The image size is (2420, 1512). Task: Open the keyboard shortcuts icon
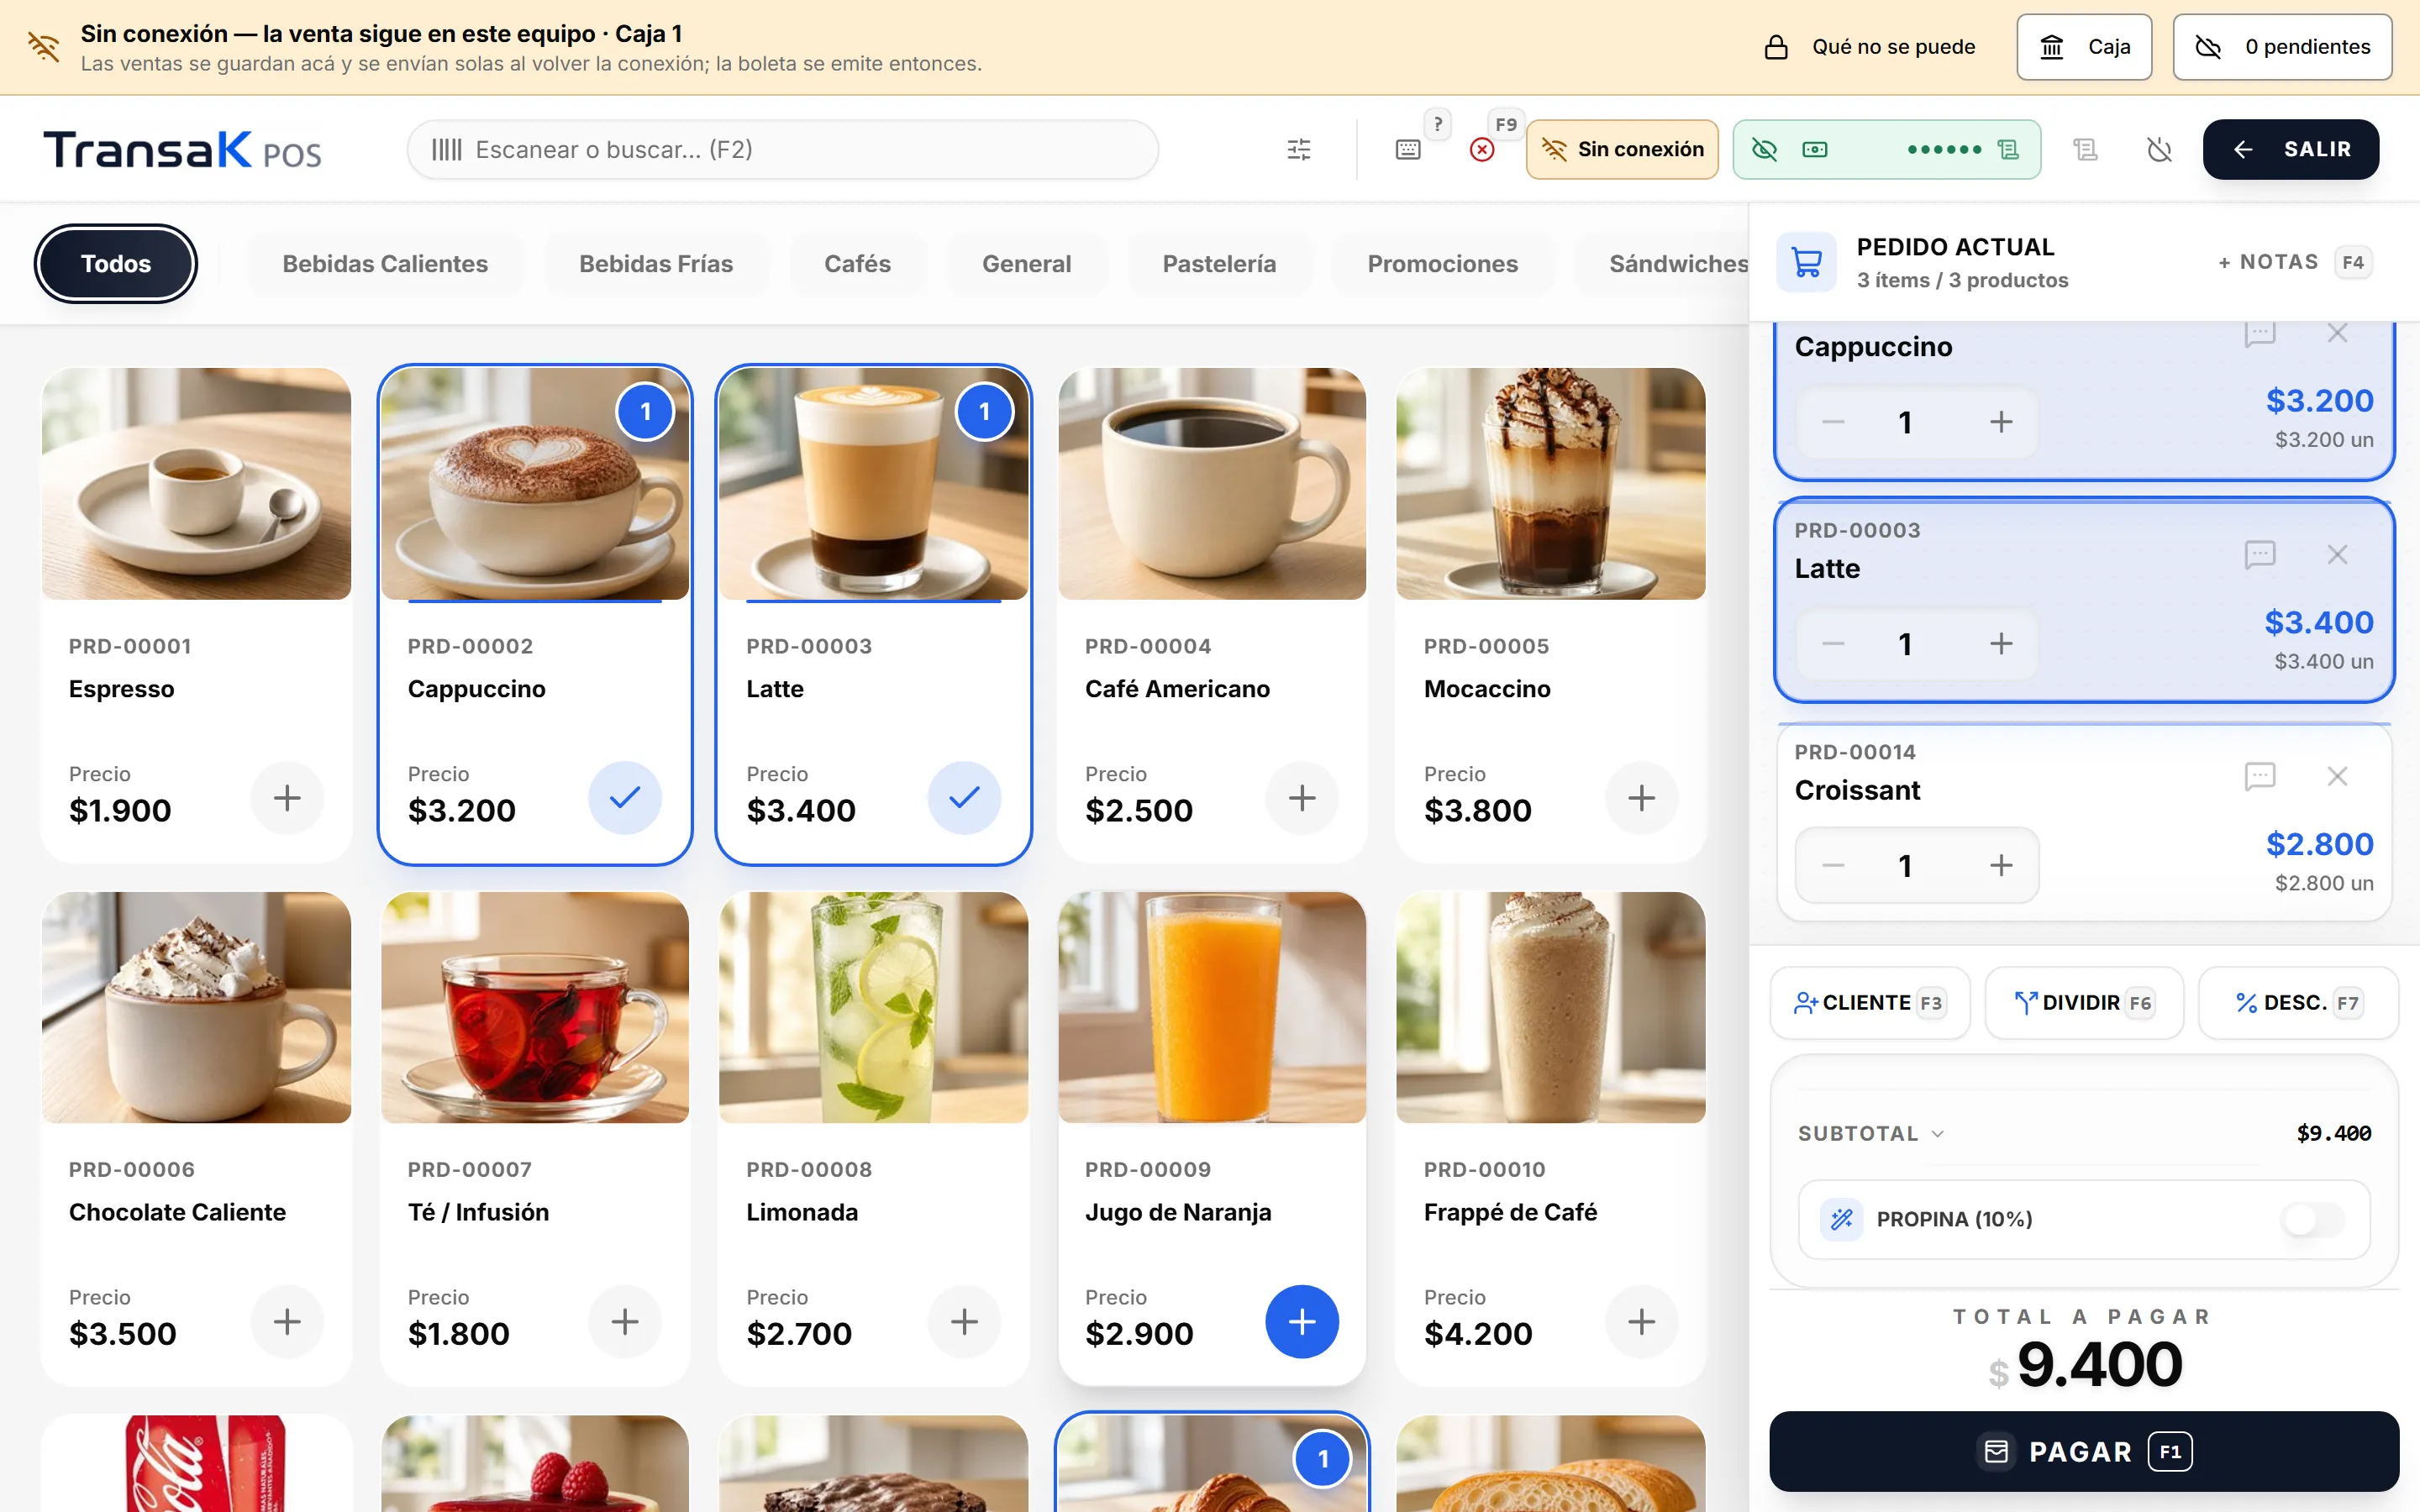pyautogui.click(x=1407, y=150)
